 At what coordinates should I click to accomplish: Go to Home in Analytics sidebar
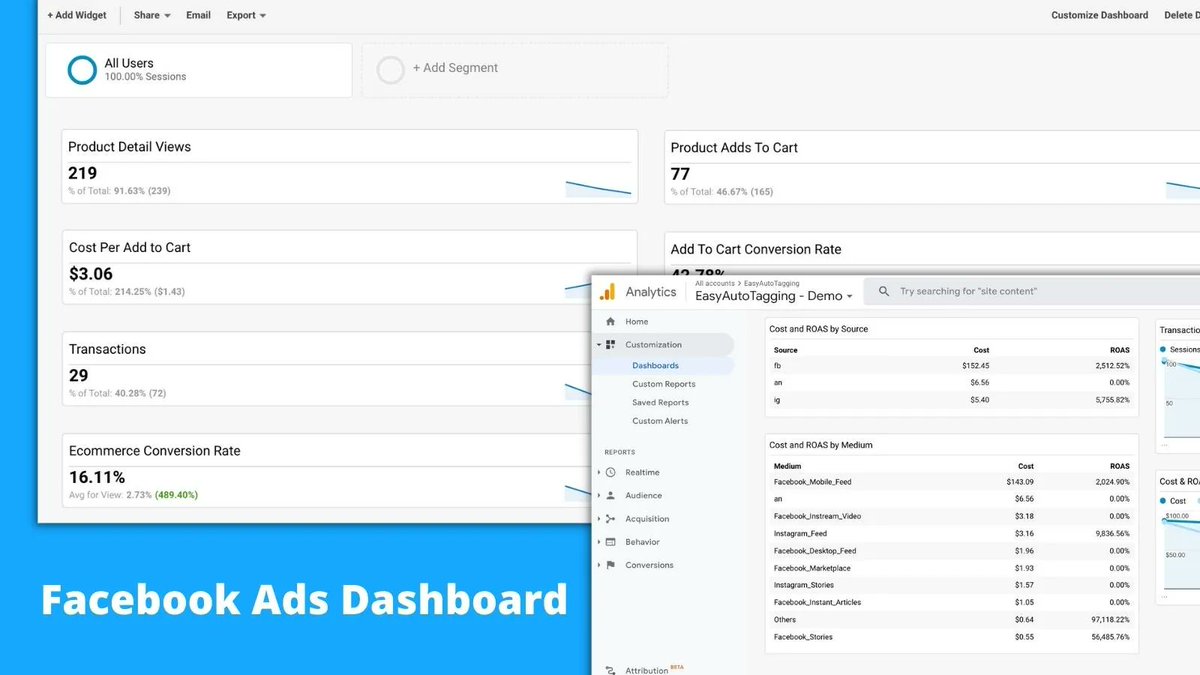pos(636,322)
